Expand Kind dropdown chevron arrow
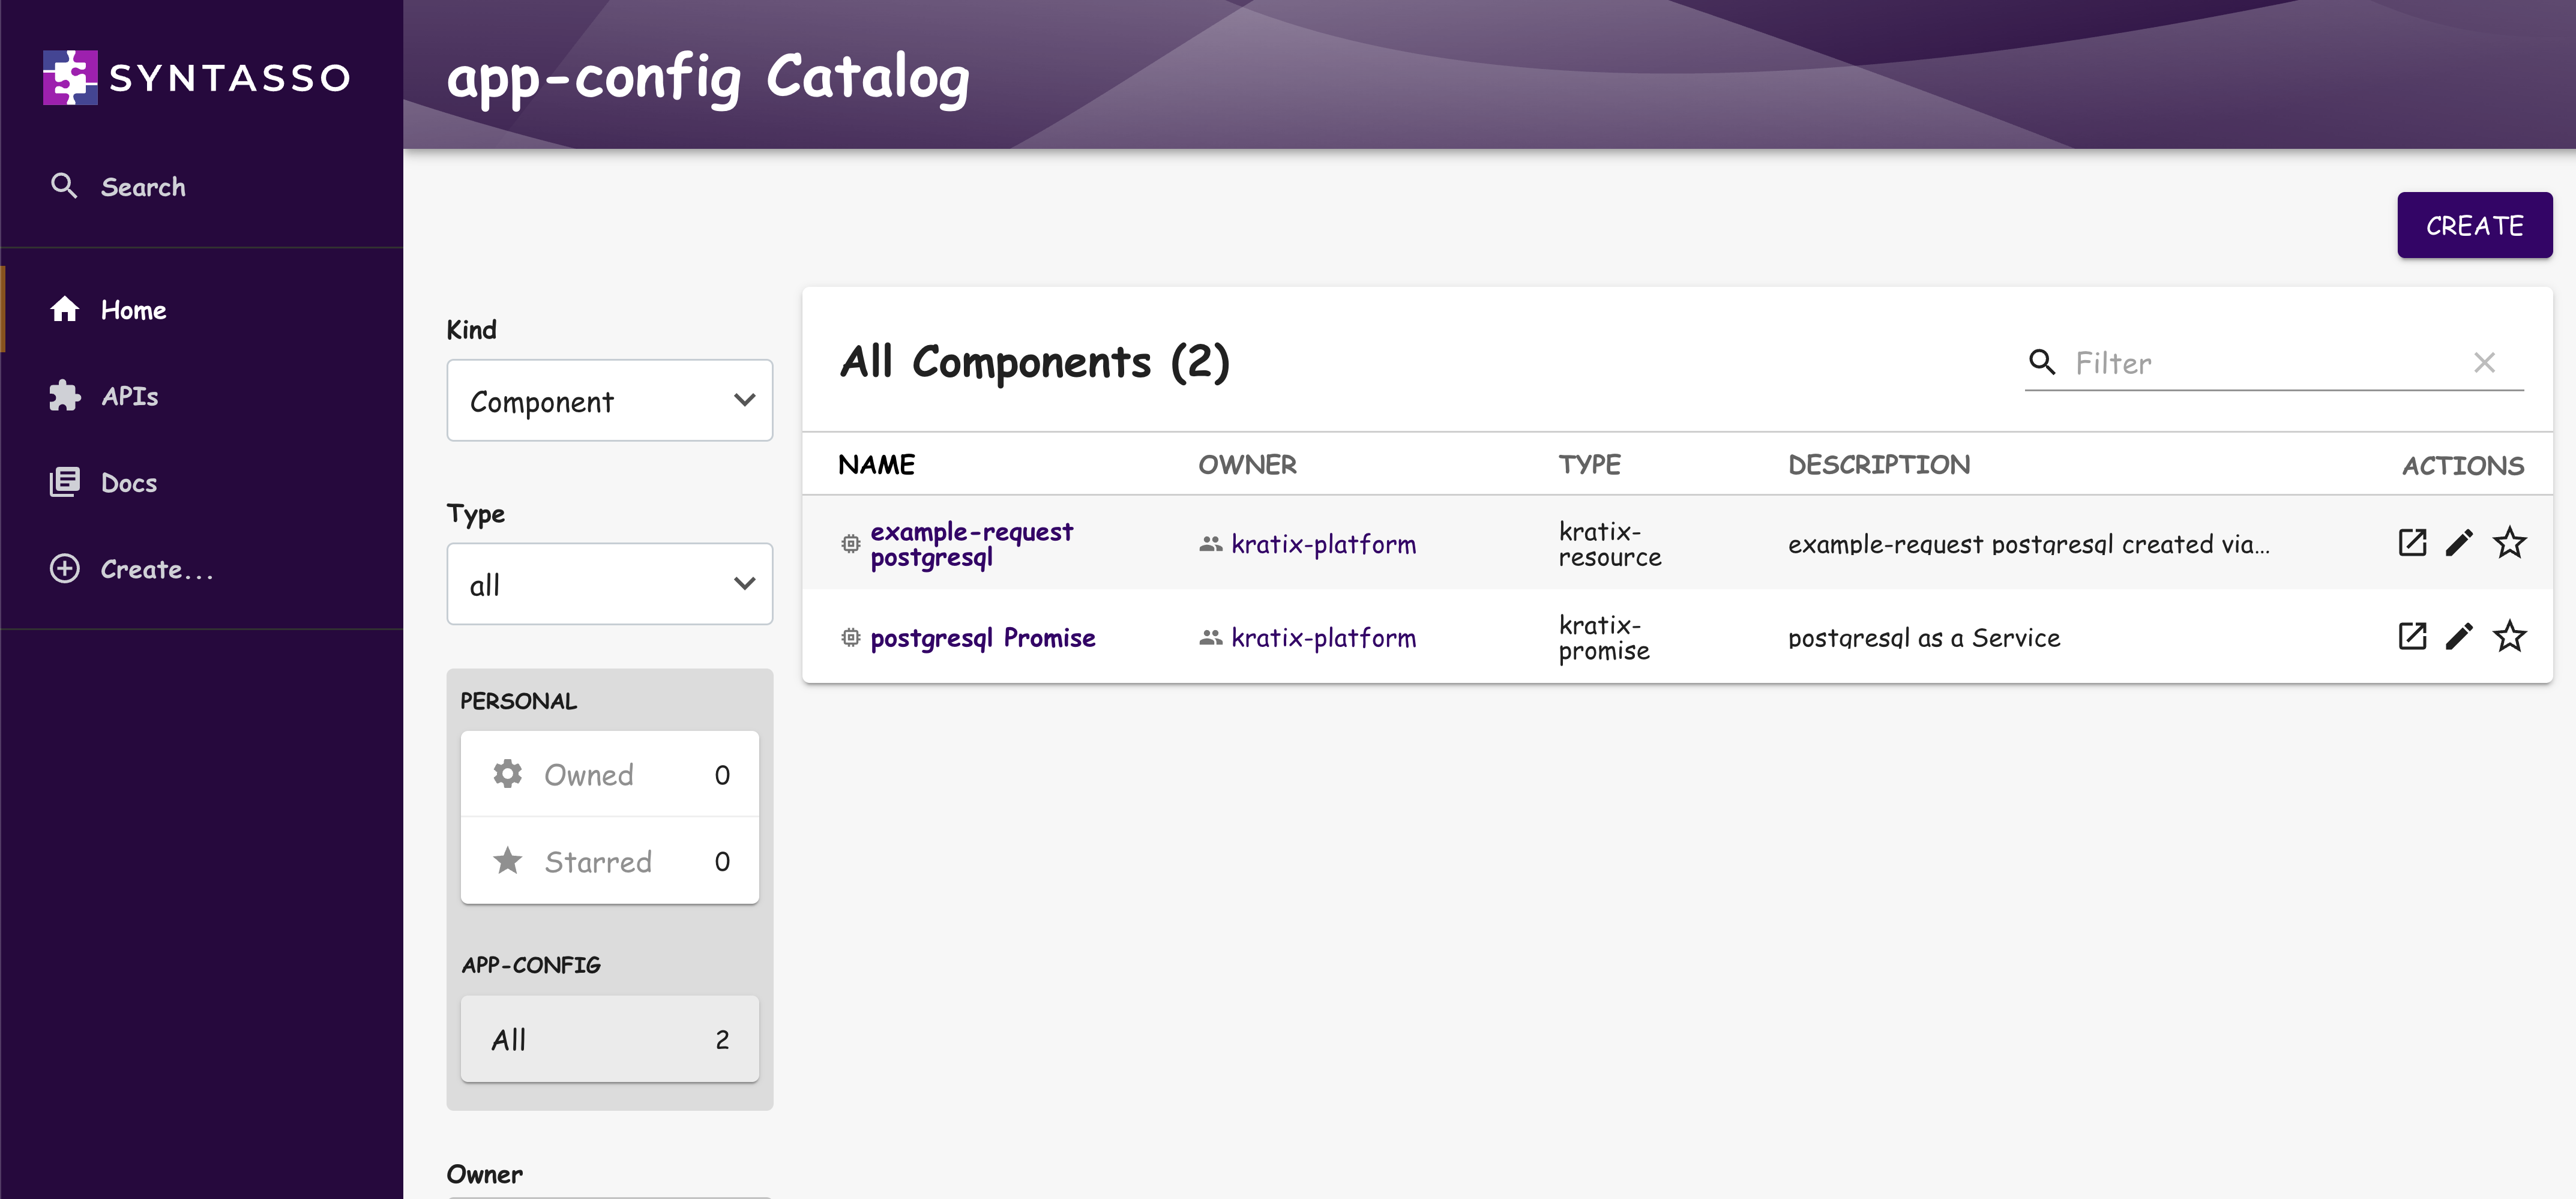 744,400
